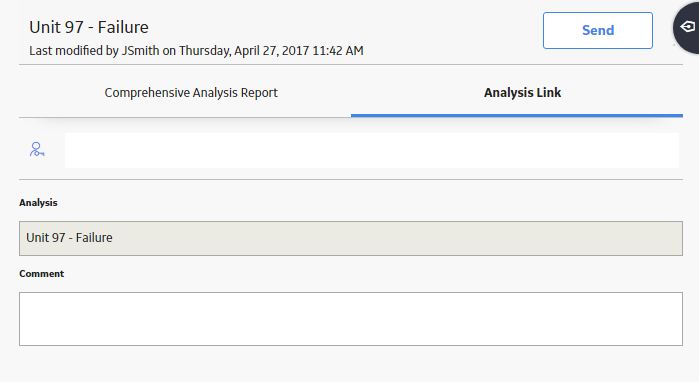Click the empty bottom area of the Comment box
The width and height of the screenshot is (699, 382).
[x=351, y=337]
